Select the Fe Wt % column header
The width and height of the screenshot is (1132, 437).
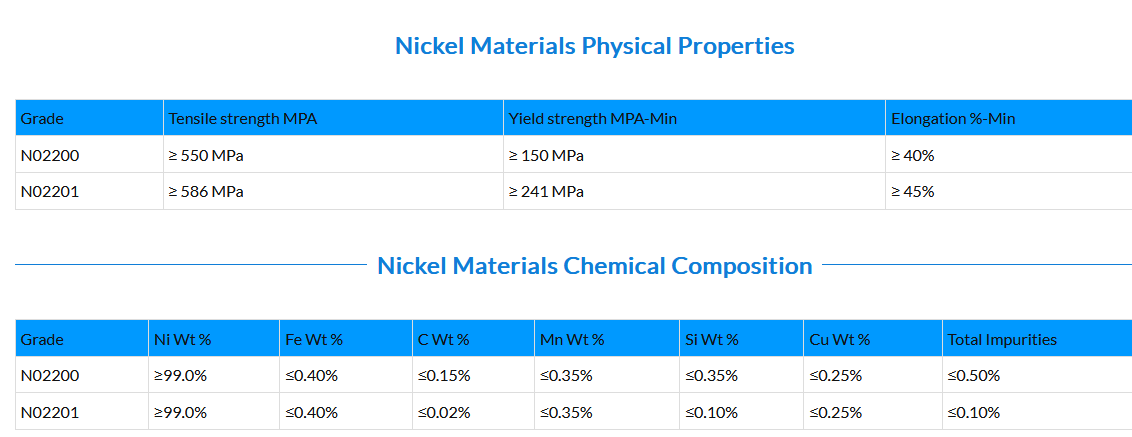point(314,340)
